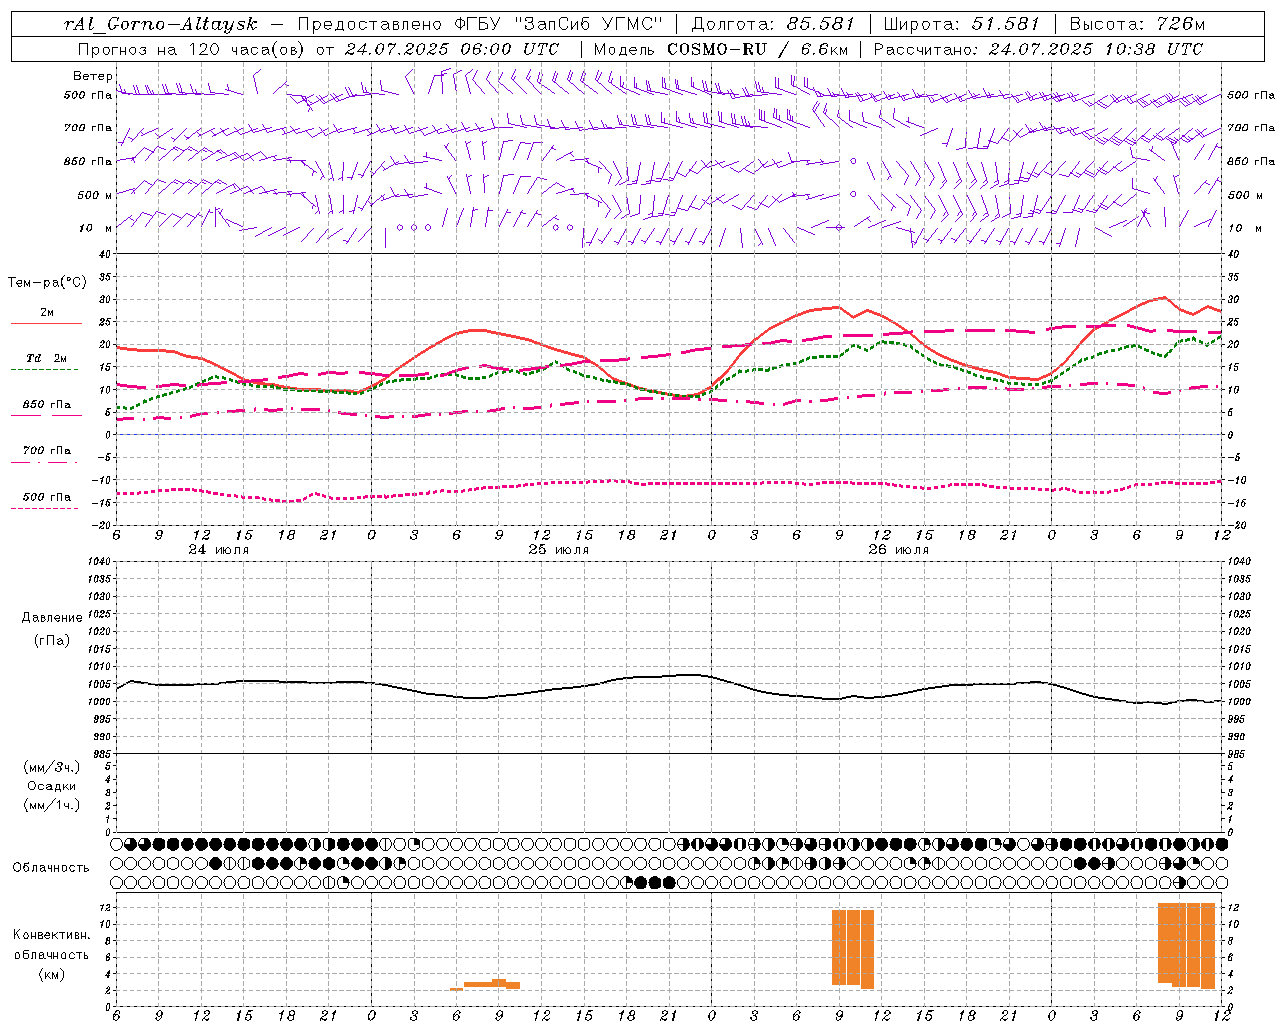Click the (мм/1ч.) precipitation unit label
The height and width of the screenshot is (1024, 1280).
click(52, 805)
